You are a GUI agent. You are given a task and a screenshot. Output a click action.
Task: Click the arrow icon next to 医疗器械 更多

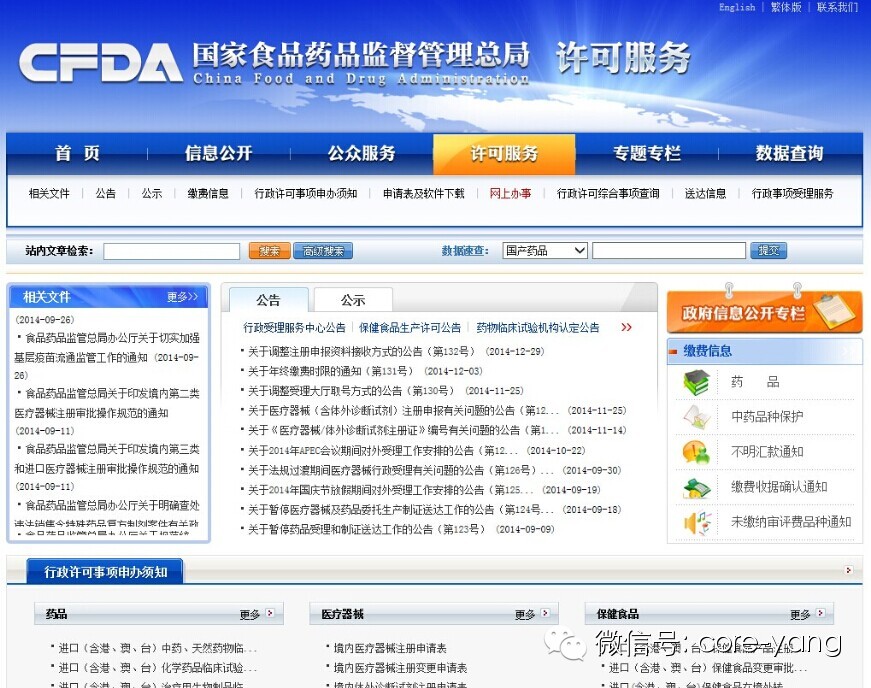coord(545,613)
